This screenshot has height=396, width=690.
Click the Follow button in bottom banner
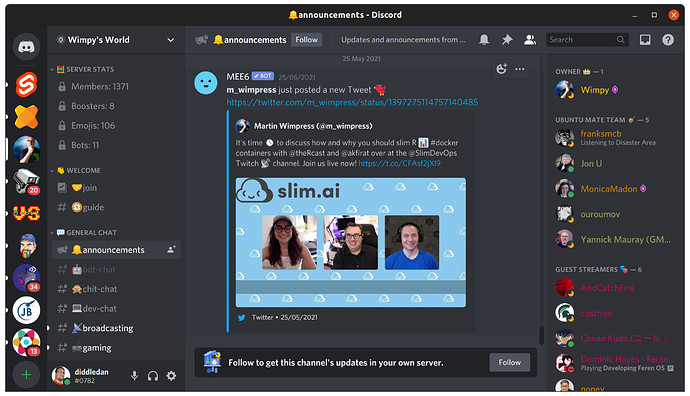tap(510, 363)
